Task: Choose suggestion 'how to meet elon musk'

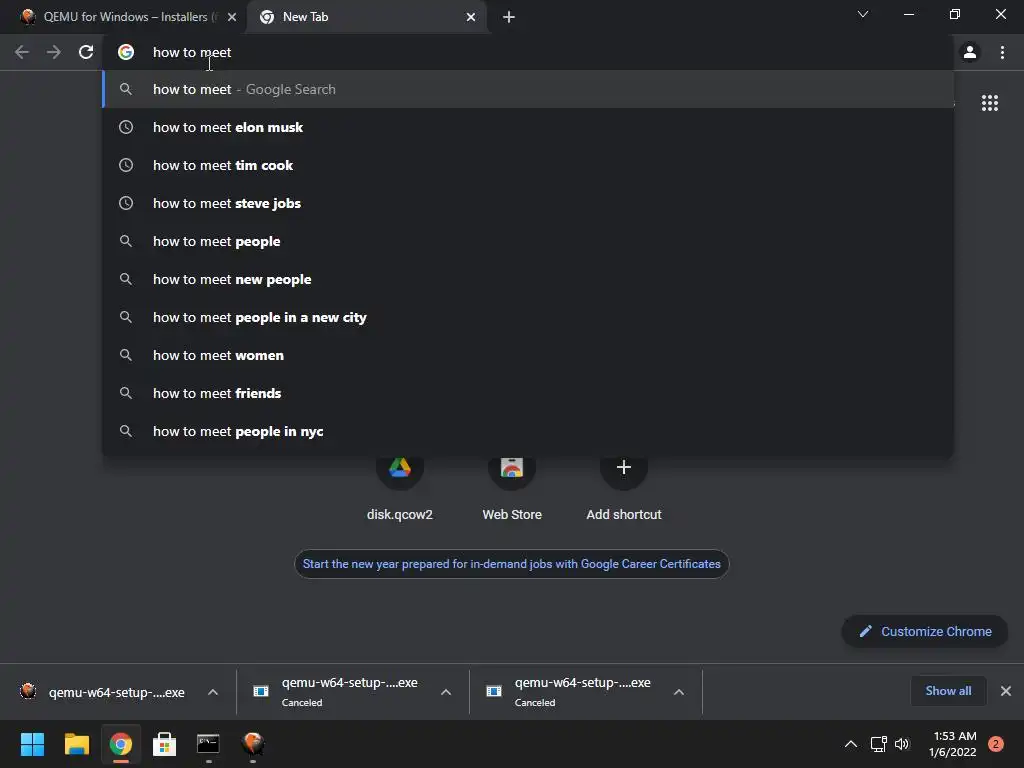Action: click(x=528, y=127)
